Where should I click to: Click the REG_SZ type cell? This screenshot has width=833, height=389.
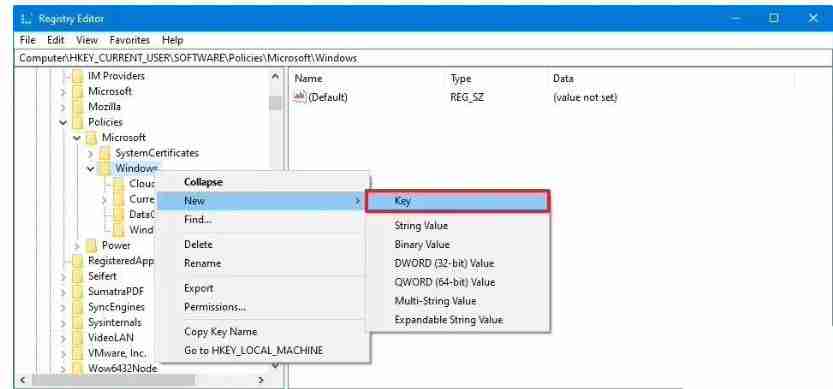tap(467, 98)
